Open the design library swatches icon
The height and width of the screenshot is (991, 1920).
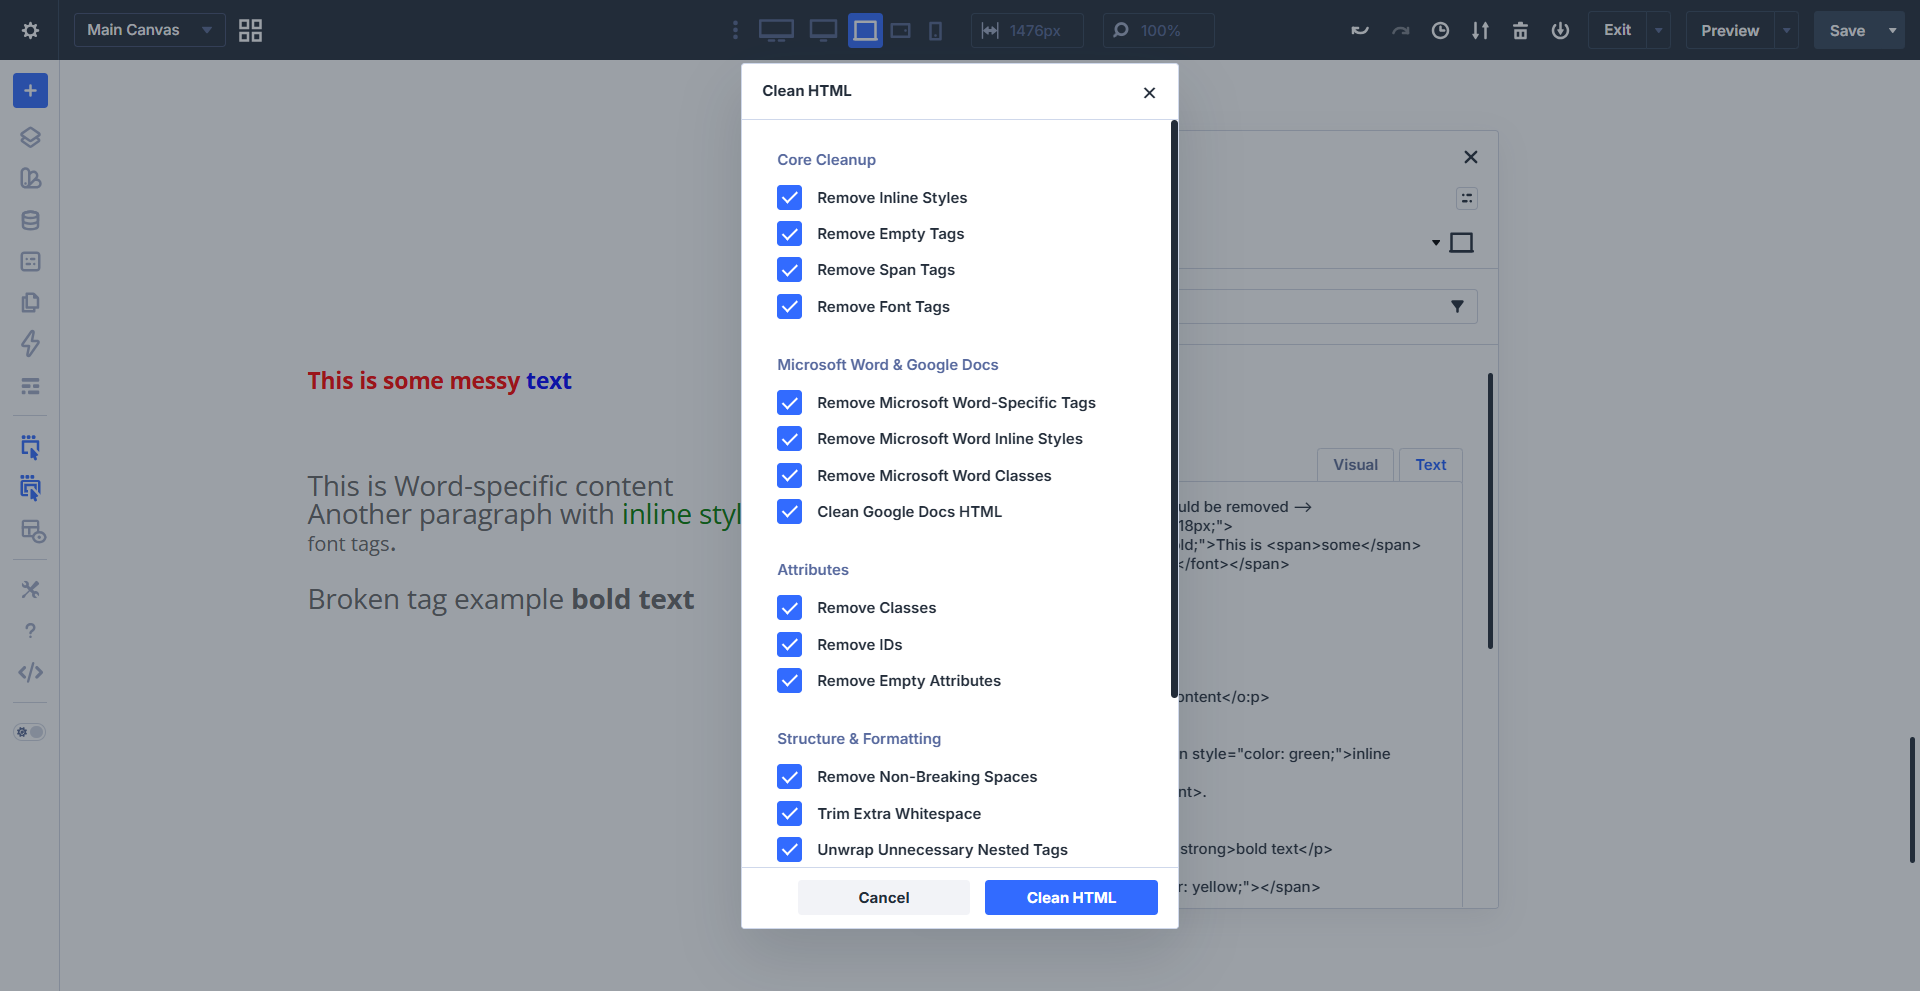click(30, 178)
